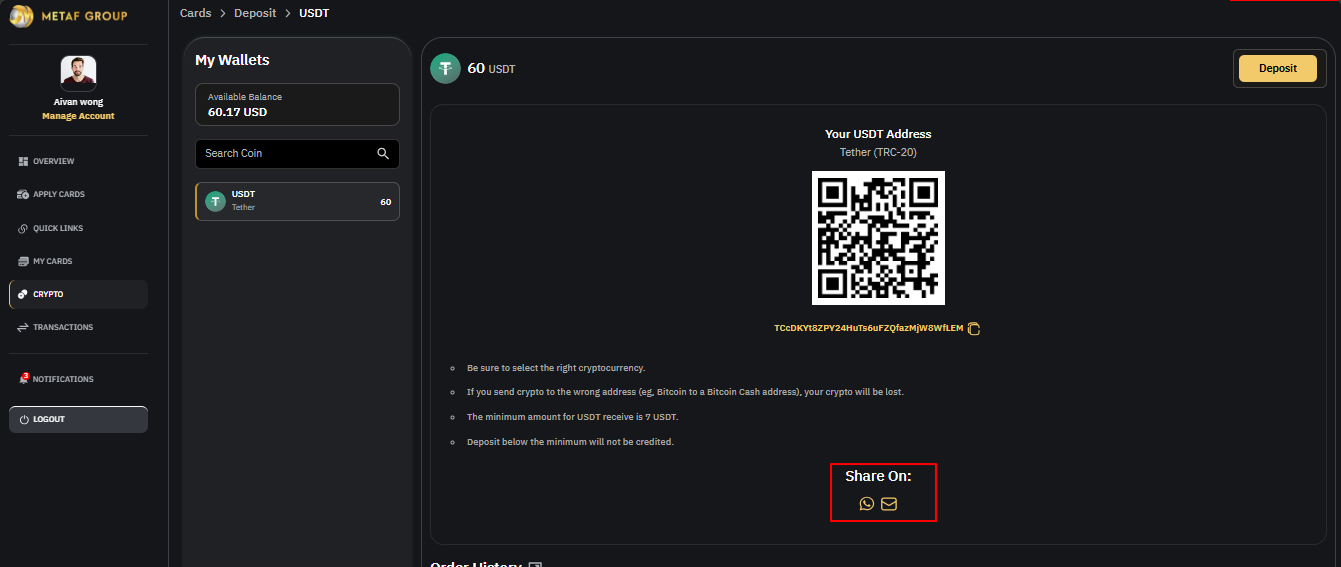Share the address via email icon
Viewport: 1341px width, 567px height.
tap(889, 503)
